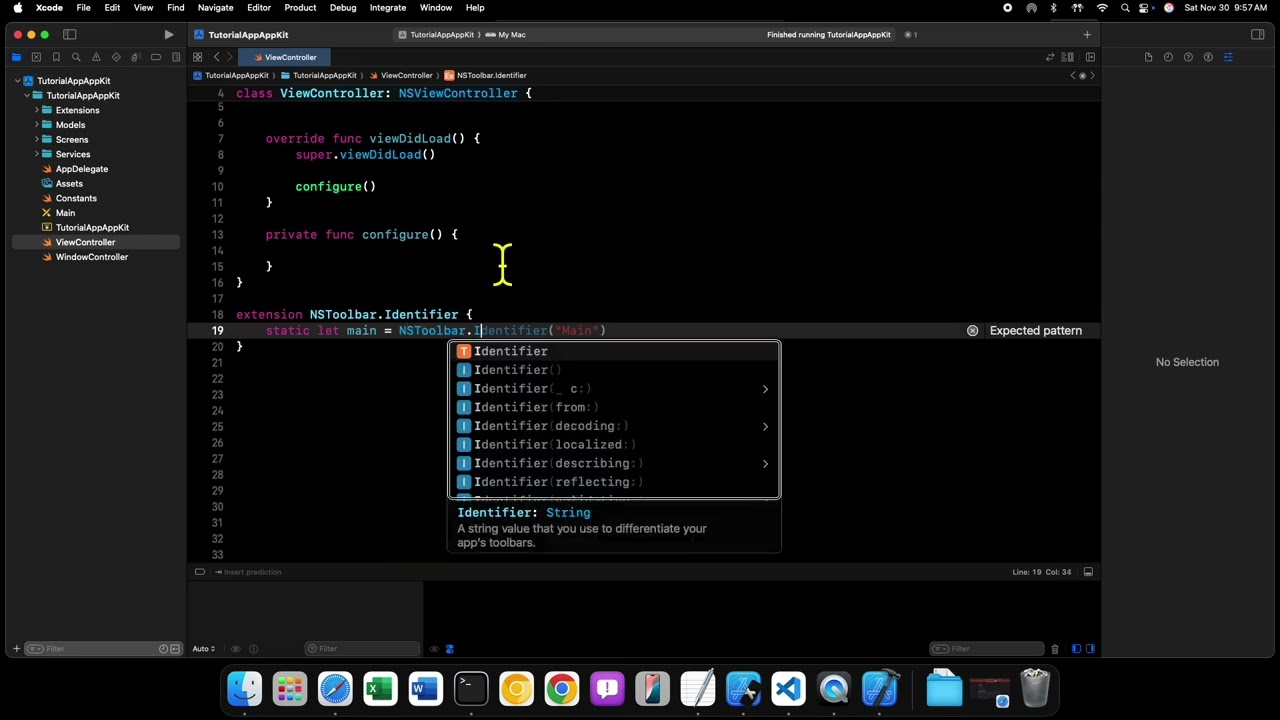The image size is (1280, 720).
Task: Open the Issue navigator warning icon
Action: tap(96, 57)
